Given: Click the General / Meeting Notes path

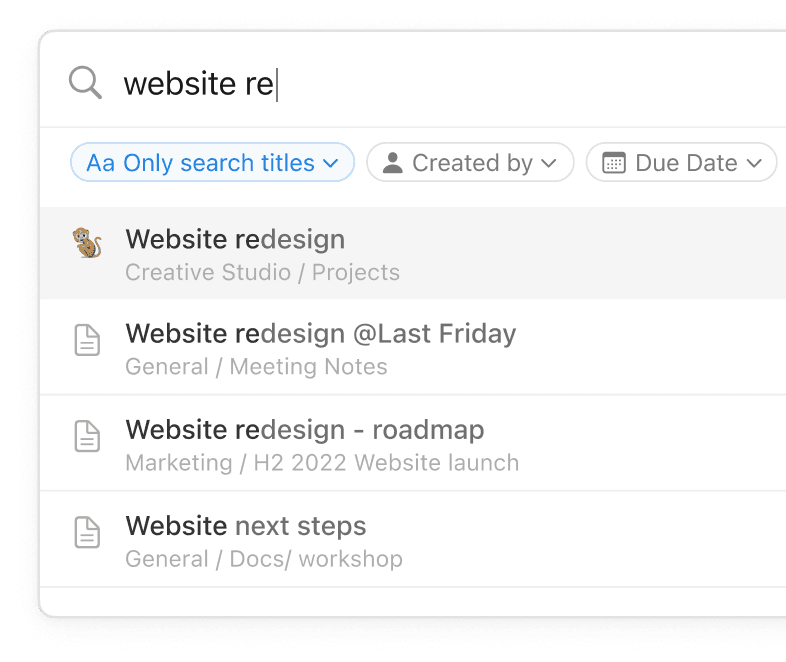Looking at the screenshot, I should tap(256, 367).
